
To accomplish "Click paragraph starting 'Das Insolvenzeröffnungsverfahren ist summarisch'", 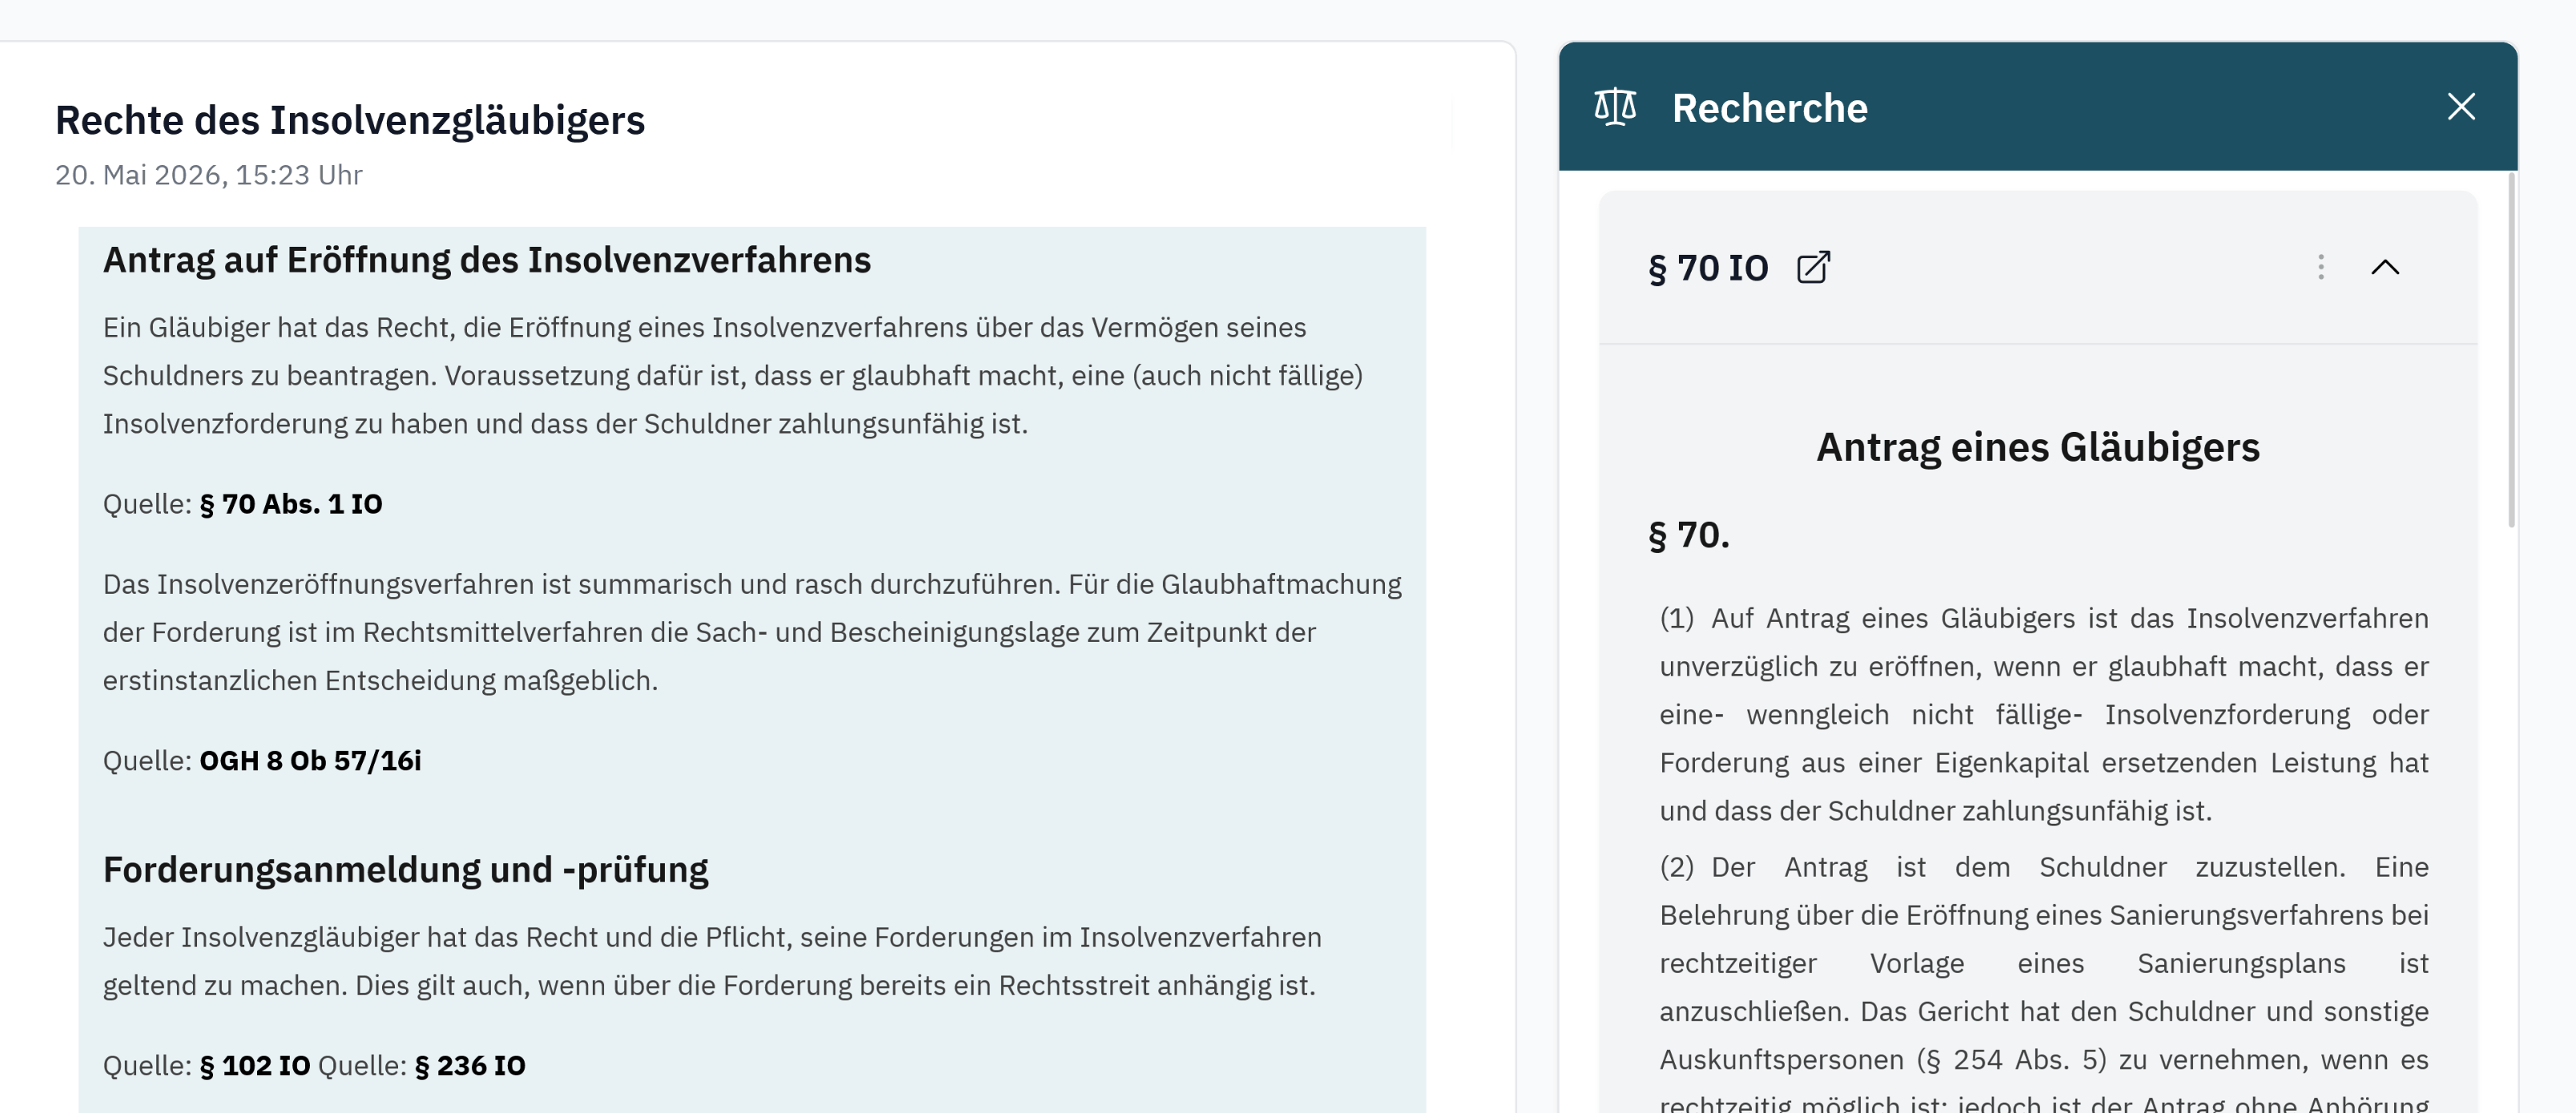I will 752,633.
